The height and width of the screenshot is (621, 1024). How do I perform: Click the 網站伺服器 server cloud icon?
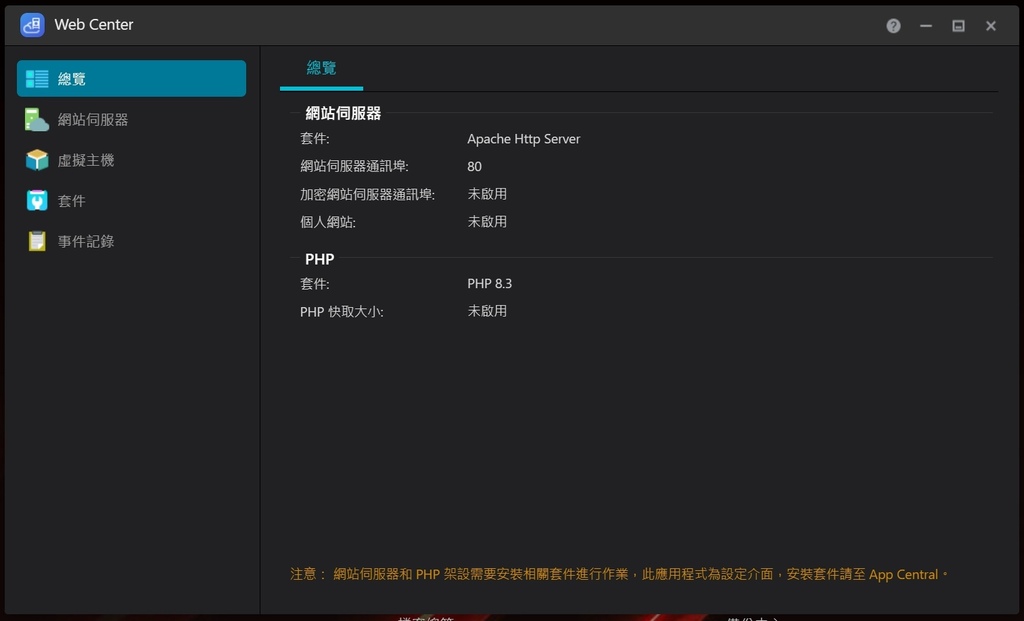tap(37, 119)
